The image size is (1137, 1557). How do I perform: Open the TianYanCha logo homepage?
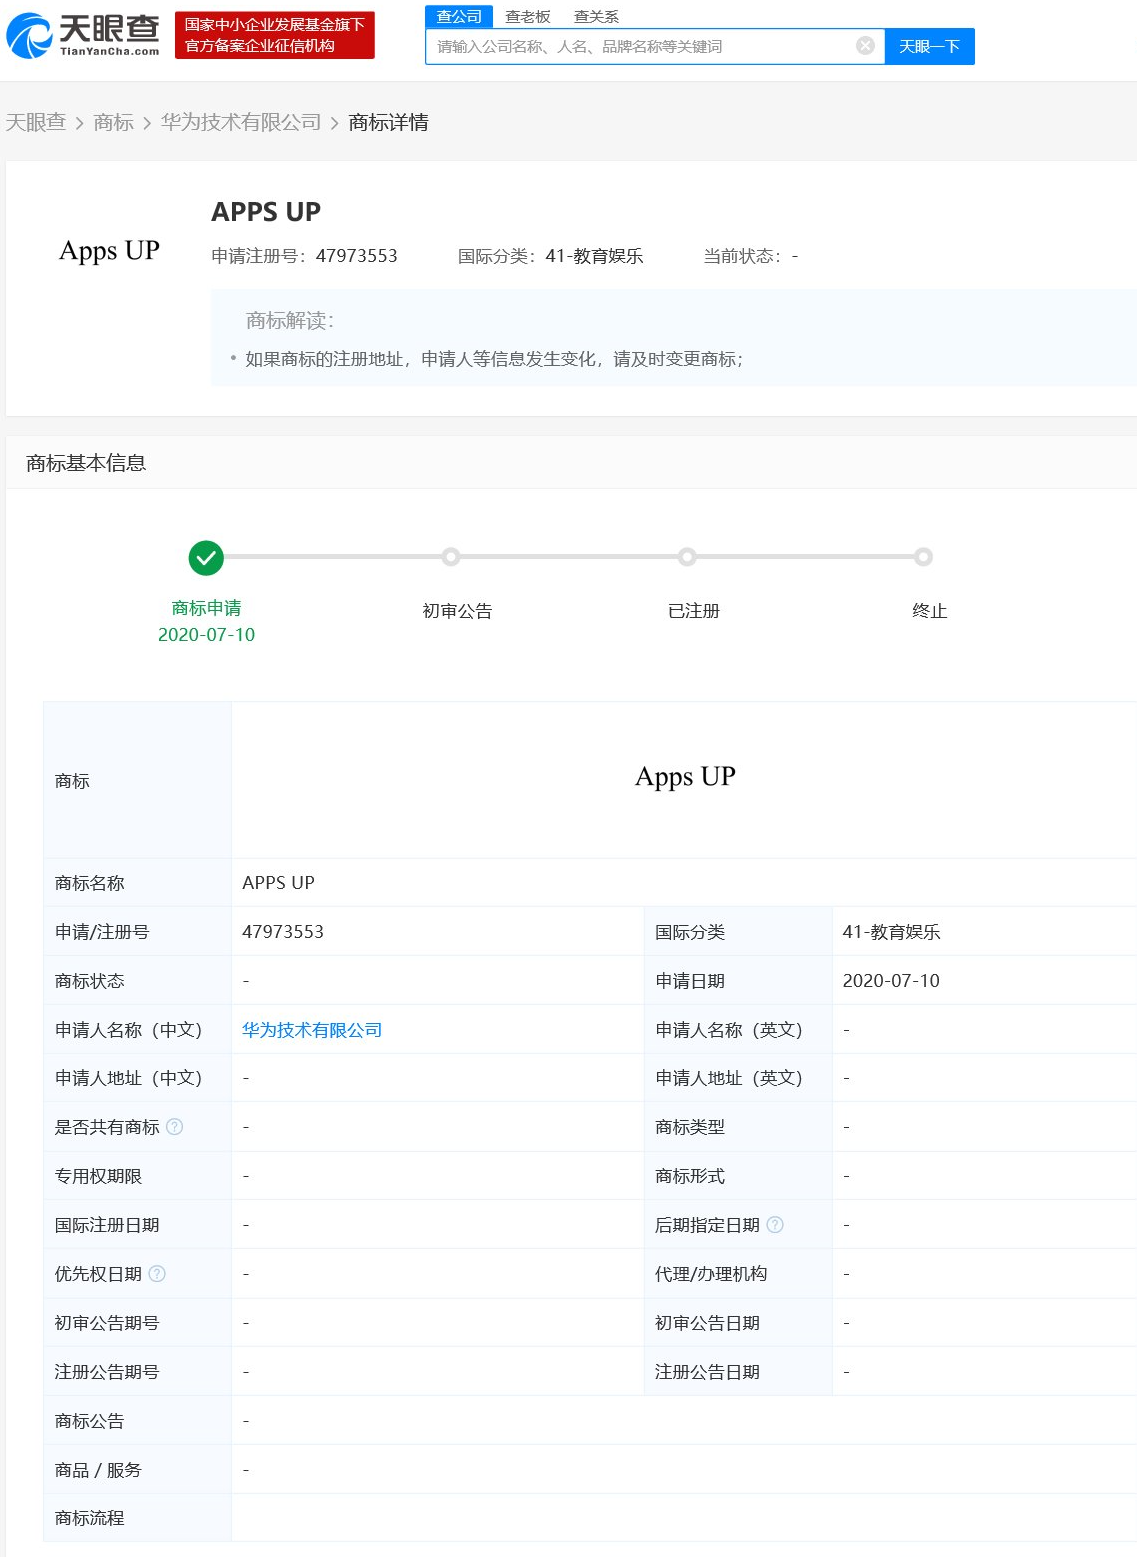point(83,35)
